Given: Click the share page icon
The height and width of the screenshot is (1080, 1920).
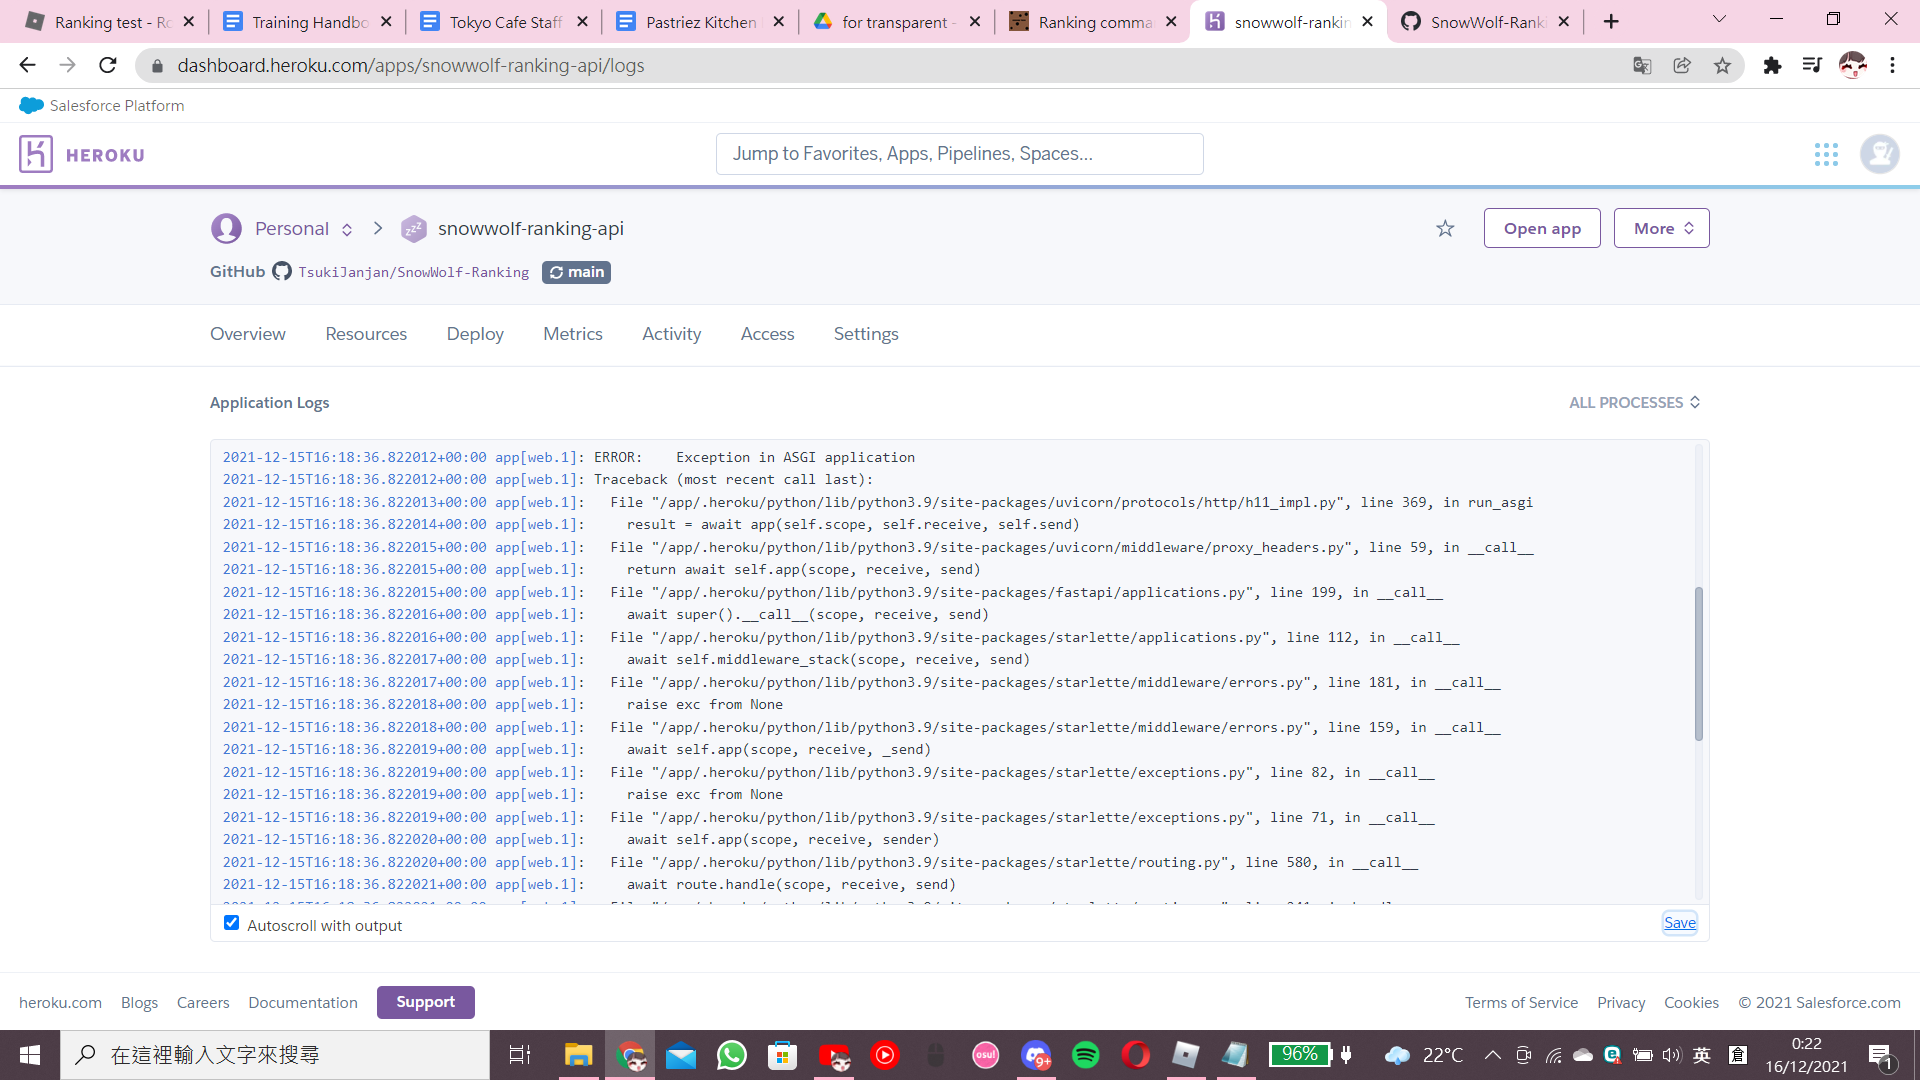Looking at the screenshot, I should [1682, 65].
